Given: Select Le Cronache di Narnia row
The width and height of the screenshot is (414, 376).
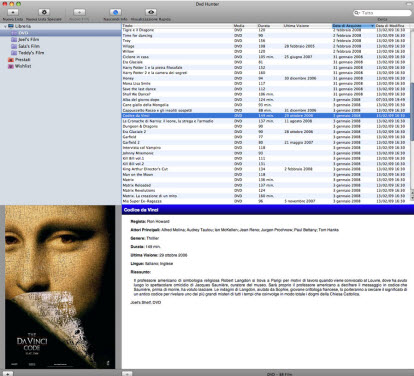Looking at the screenshot, I should point(266,121).
